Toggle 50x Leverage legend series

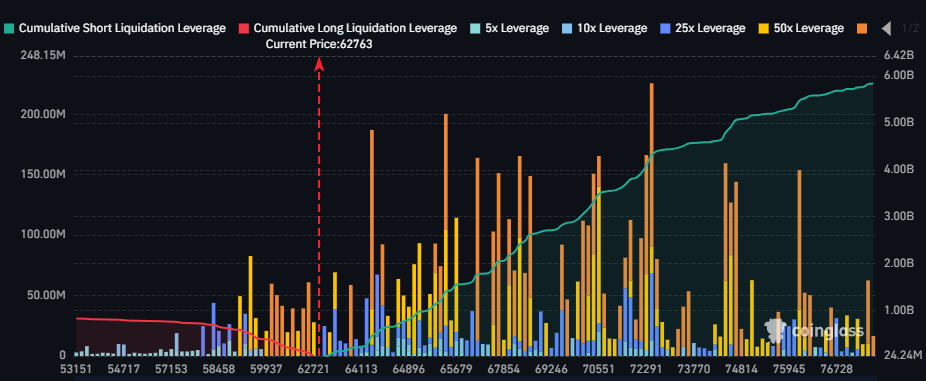[801, 28]
